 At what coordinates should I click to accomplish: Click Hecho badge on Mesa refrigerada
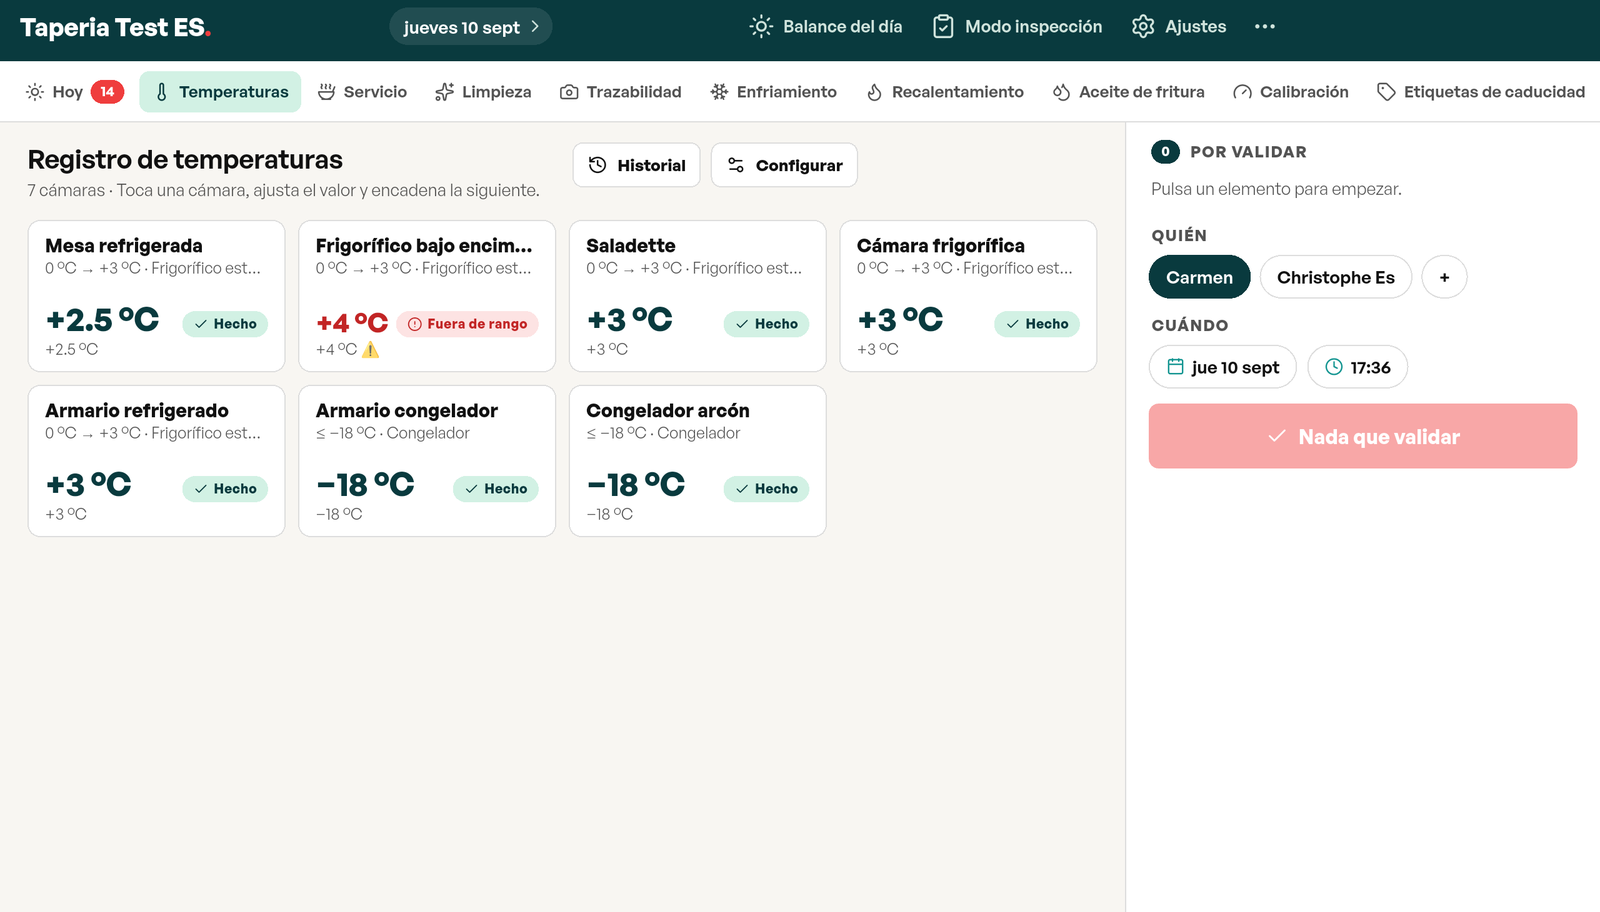pyautogui.click(x=225, y=324)
